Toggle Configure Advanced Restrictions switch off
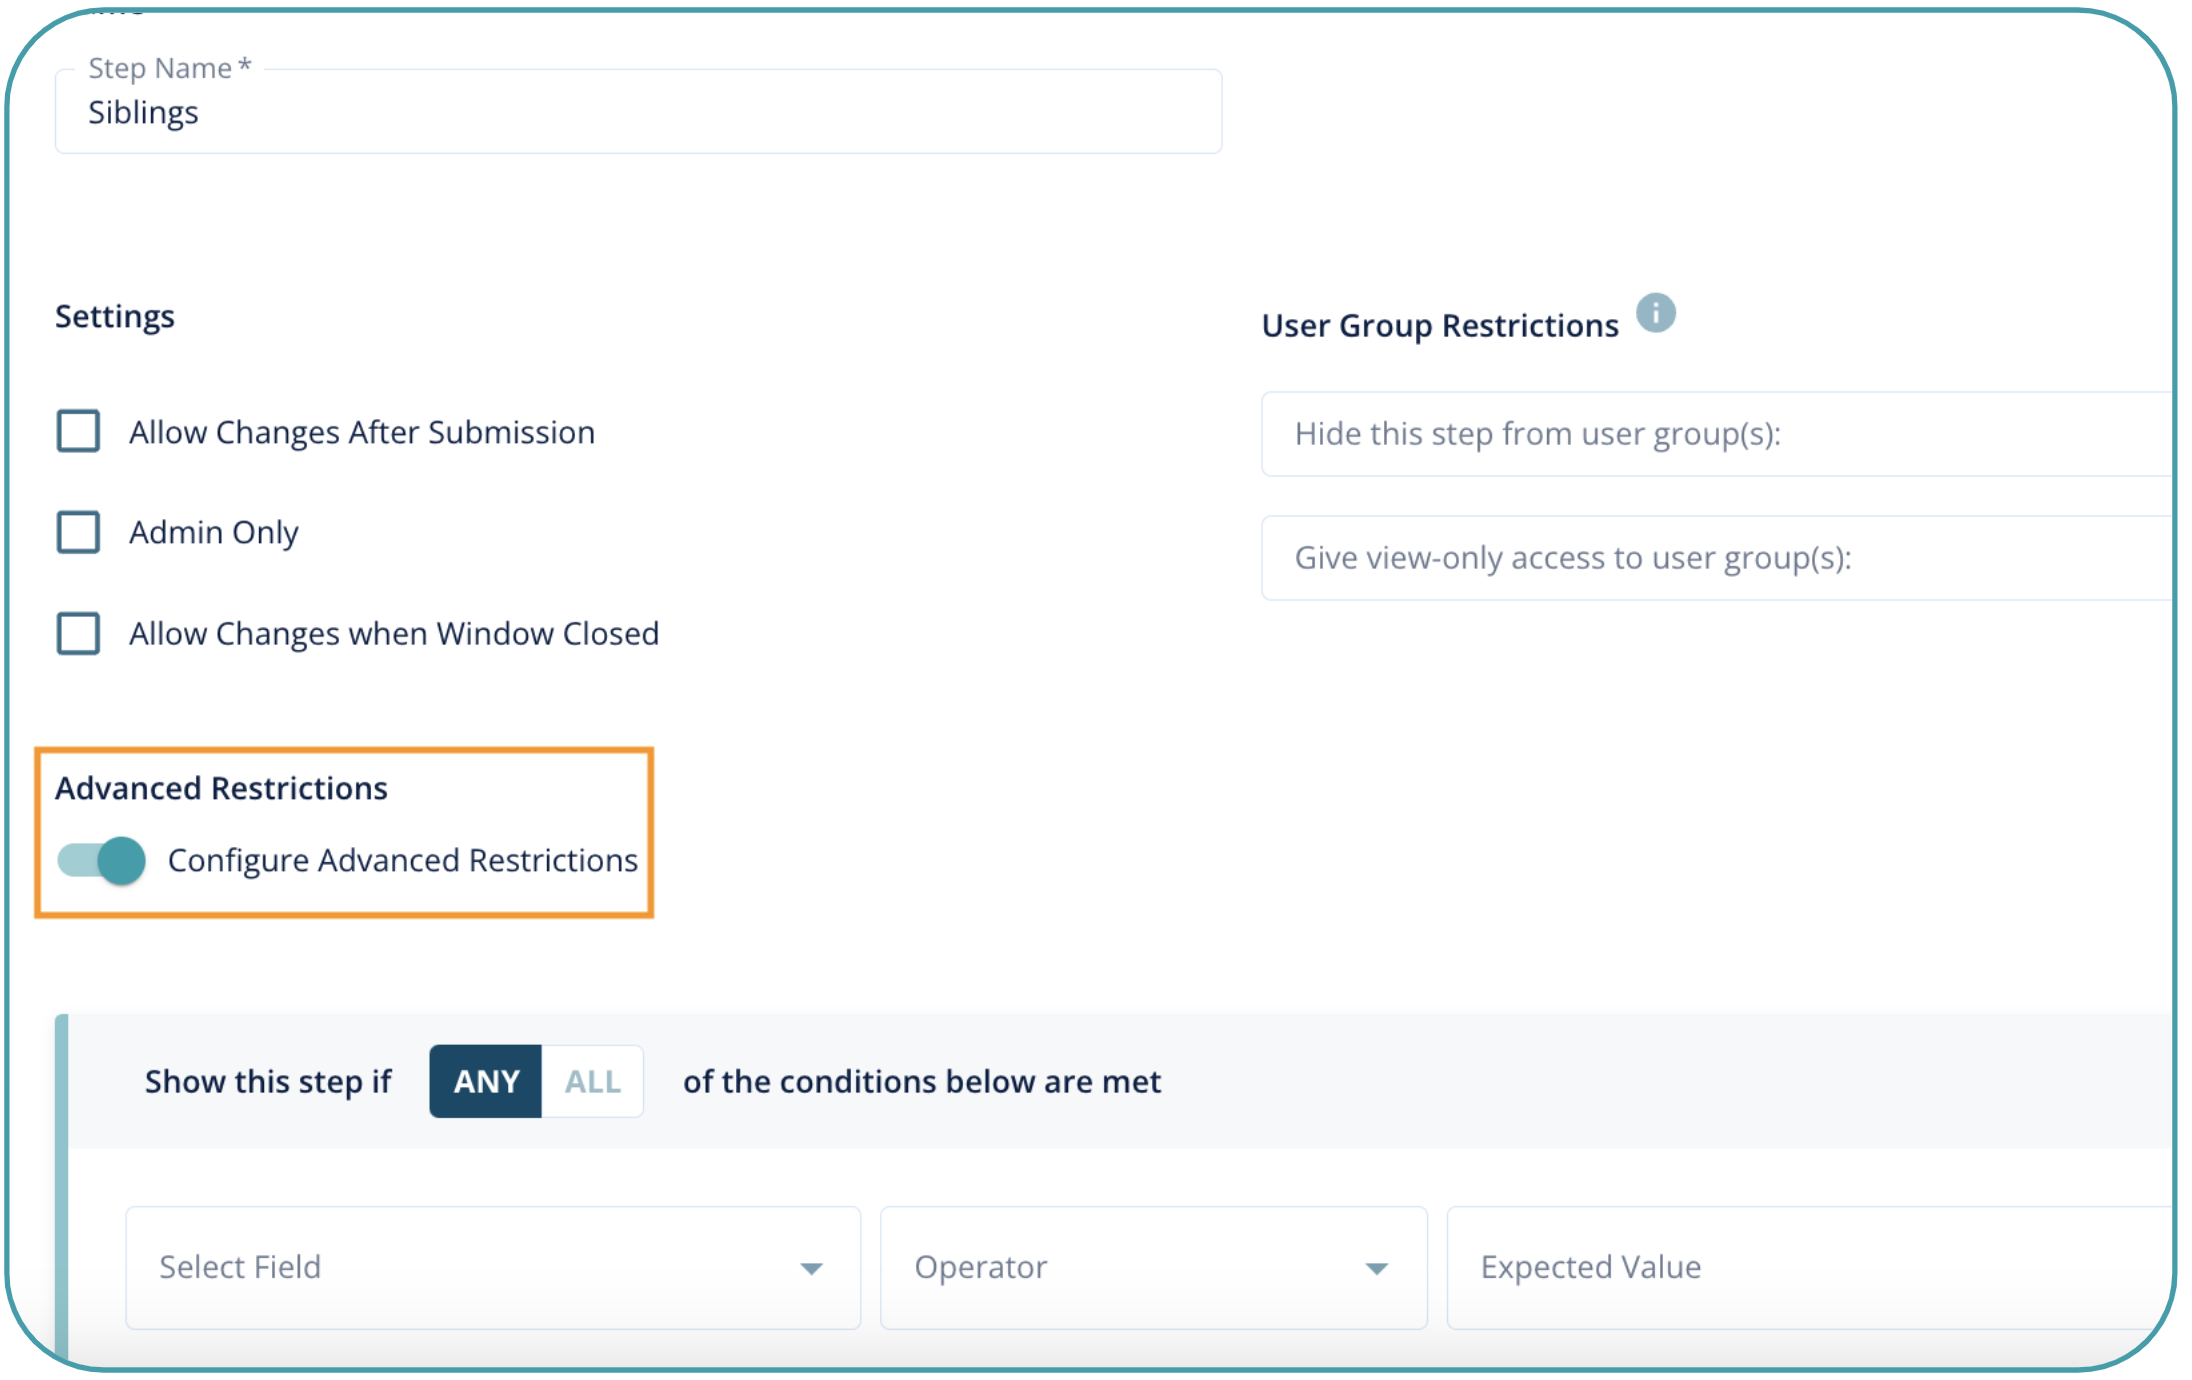Viewport: 2192px width, 1380px height. [x=102, y=860]
